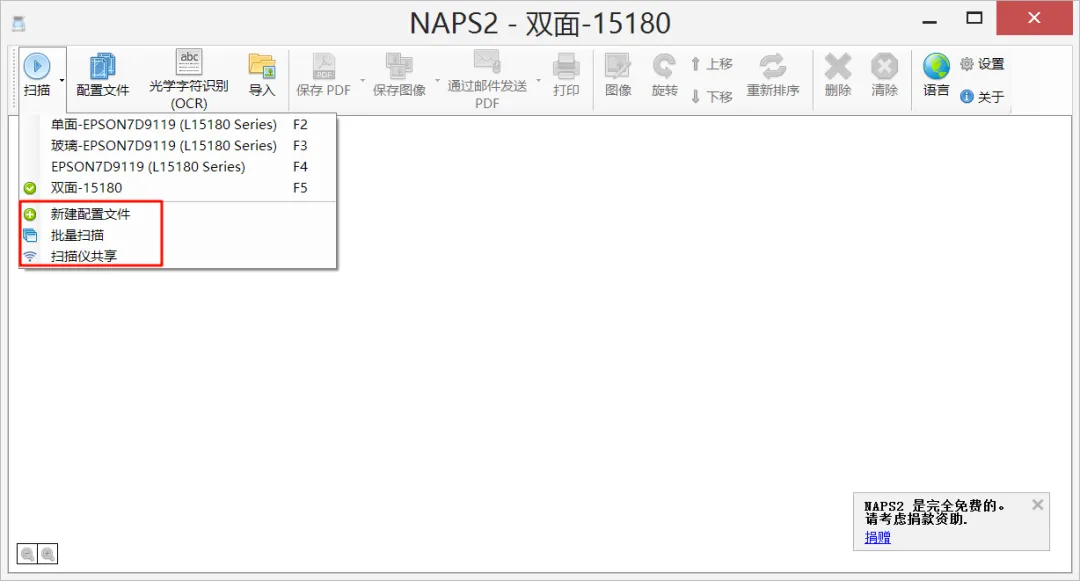1080x581 pixels.
Task: Click the Donate (捐赠) link
Action: point(878,538)
